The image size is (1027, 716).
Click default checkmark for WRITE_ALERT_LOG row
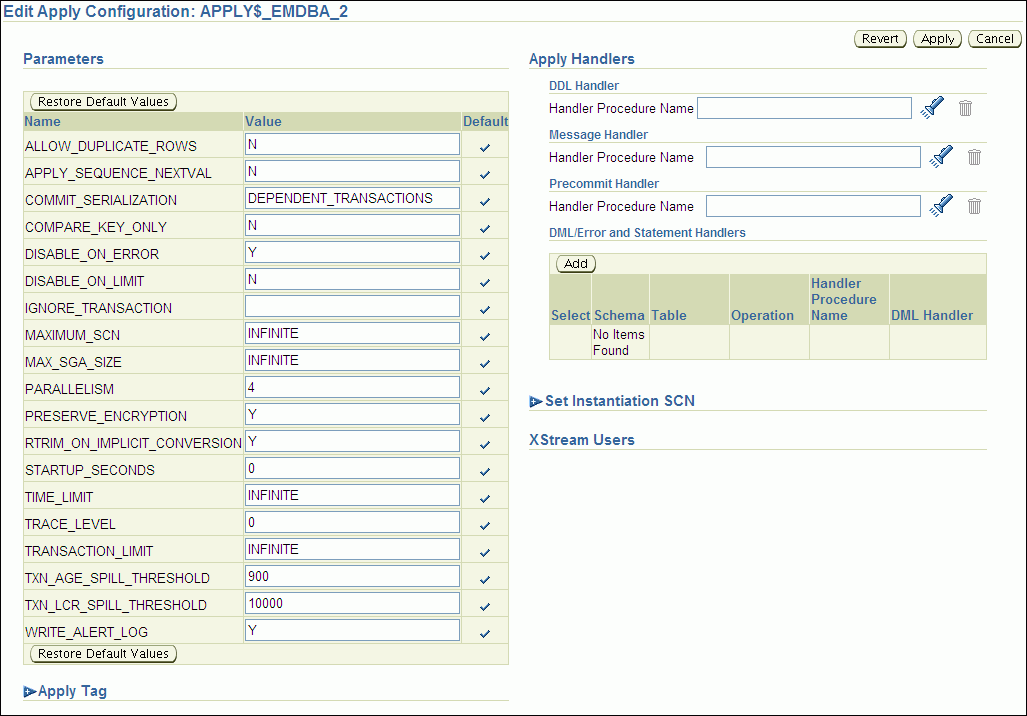pyautogui.click(x=485, y=633)
